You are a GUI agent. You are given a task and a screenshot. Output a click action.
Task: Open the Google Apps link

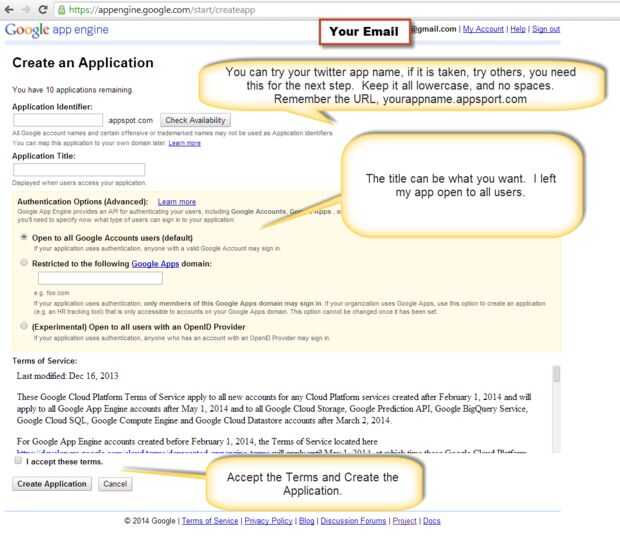(x=155, y=264)
